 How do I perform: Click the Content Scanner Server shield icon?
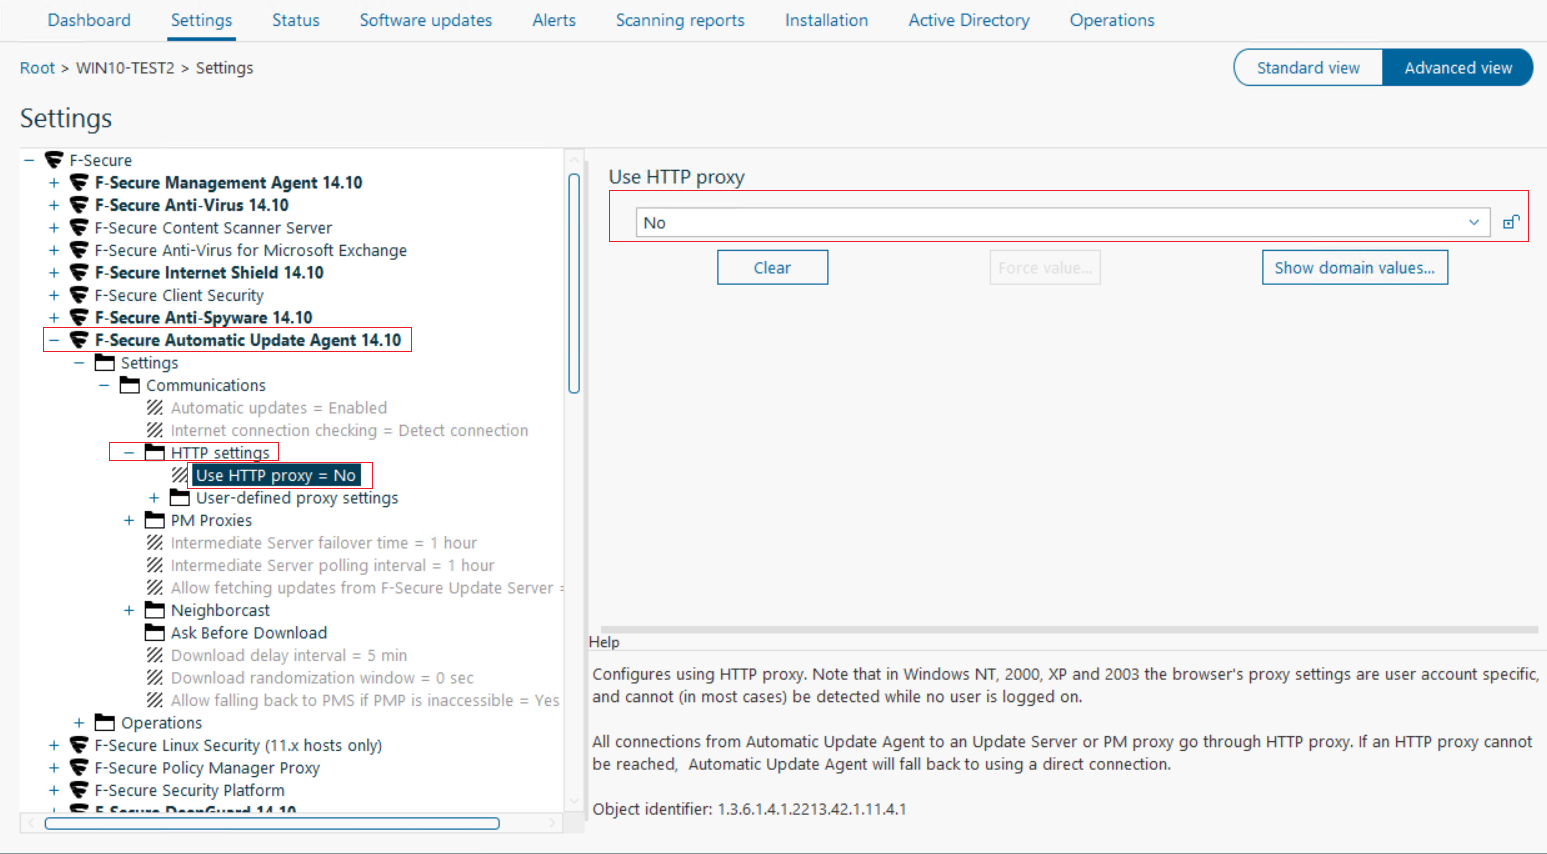pos(79,227)
